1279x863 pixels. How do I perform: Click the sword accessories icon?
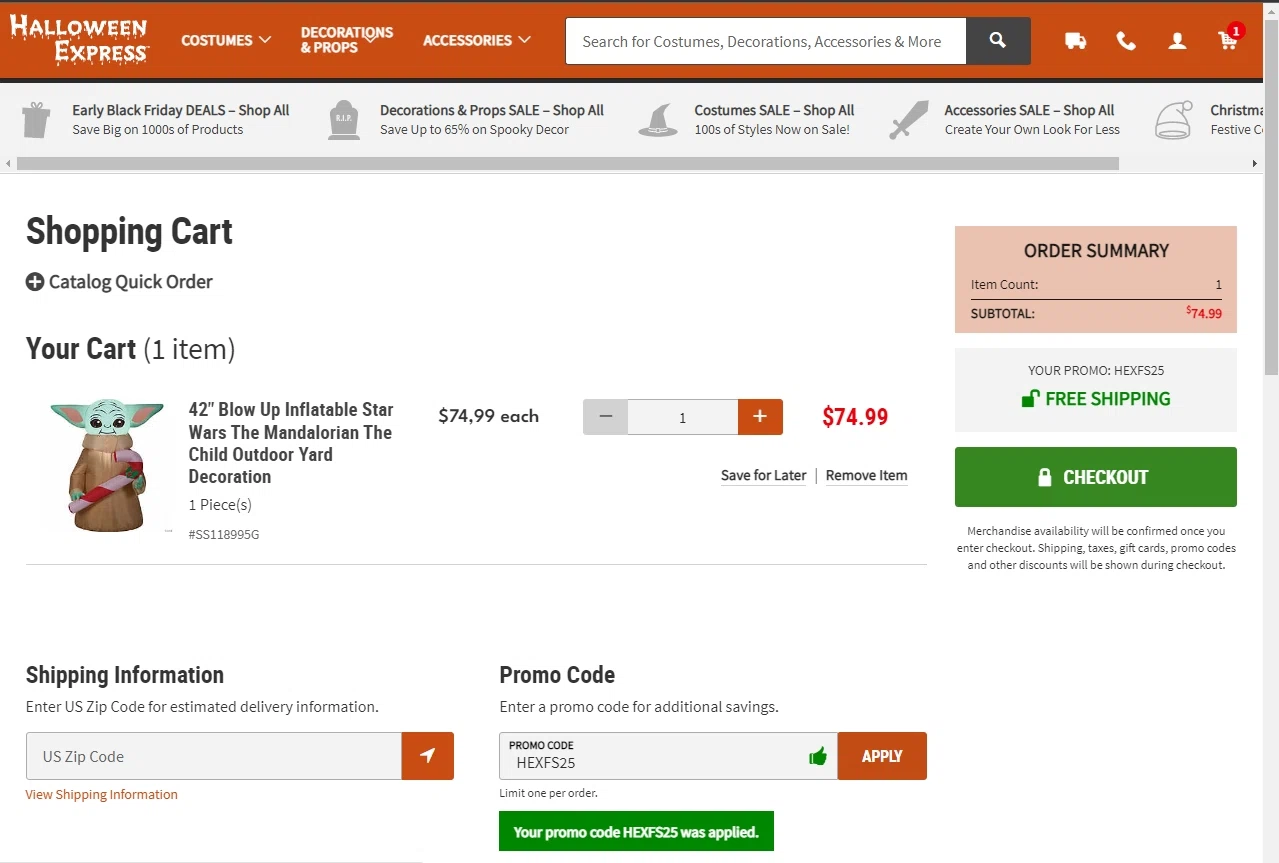pyautogui.click(x=909, y=120)
